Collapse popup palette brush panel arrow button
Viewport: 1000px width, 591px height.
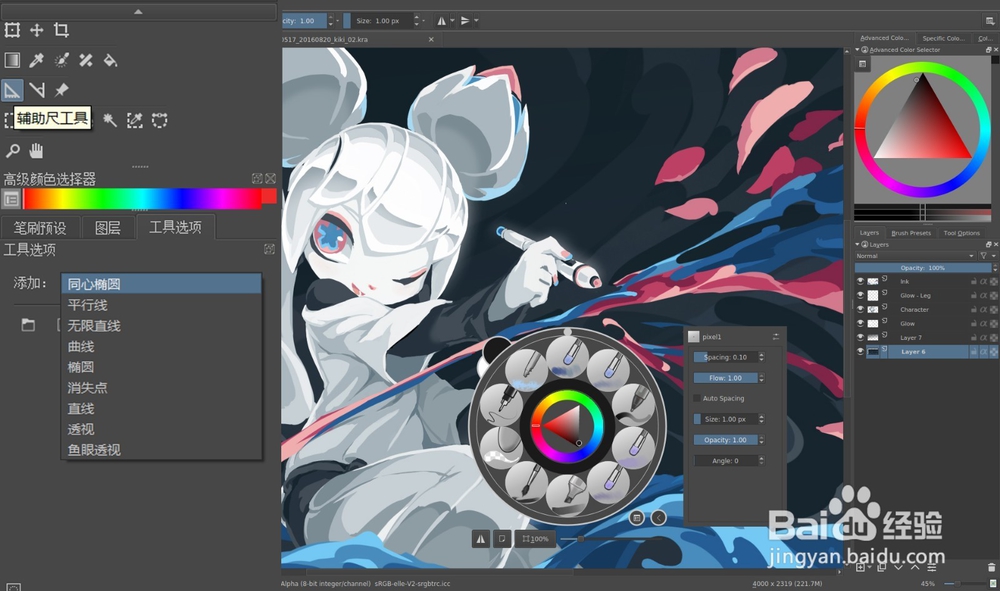pyautogui.click(x=659, y=518)
